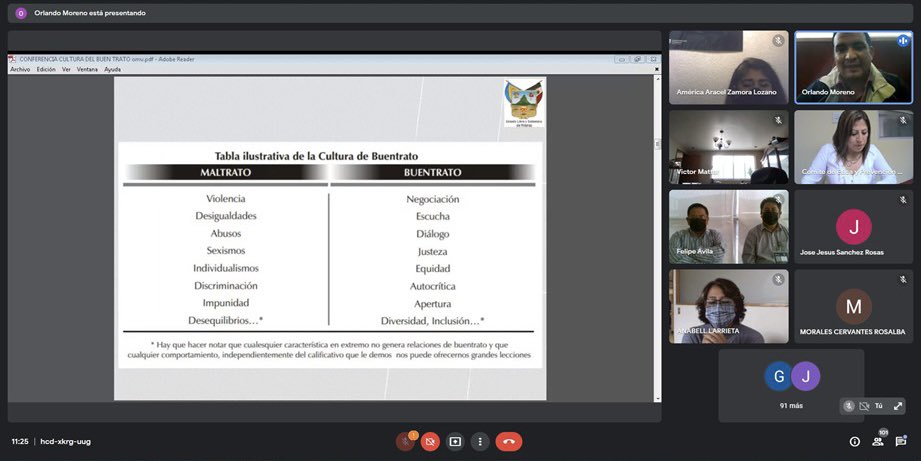Select Felipe Ávila's video tile
This screenshot has width=921, height=461.
pyautogui.click(x=729, y=227)
